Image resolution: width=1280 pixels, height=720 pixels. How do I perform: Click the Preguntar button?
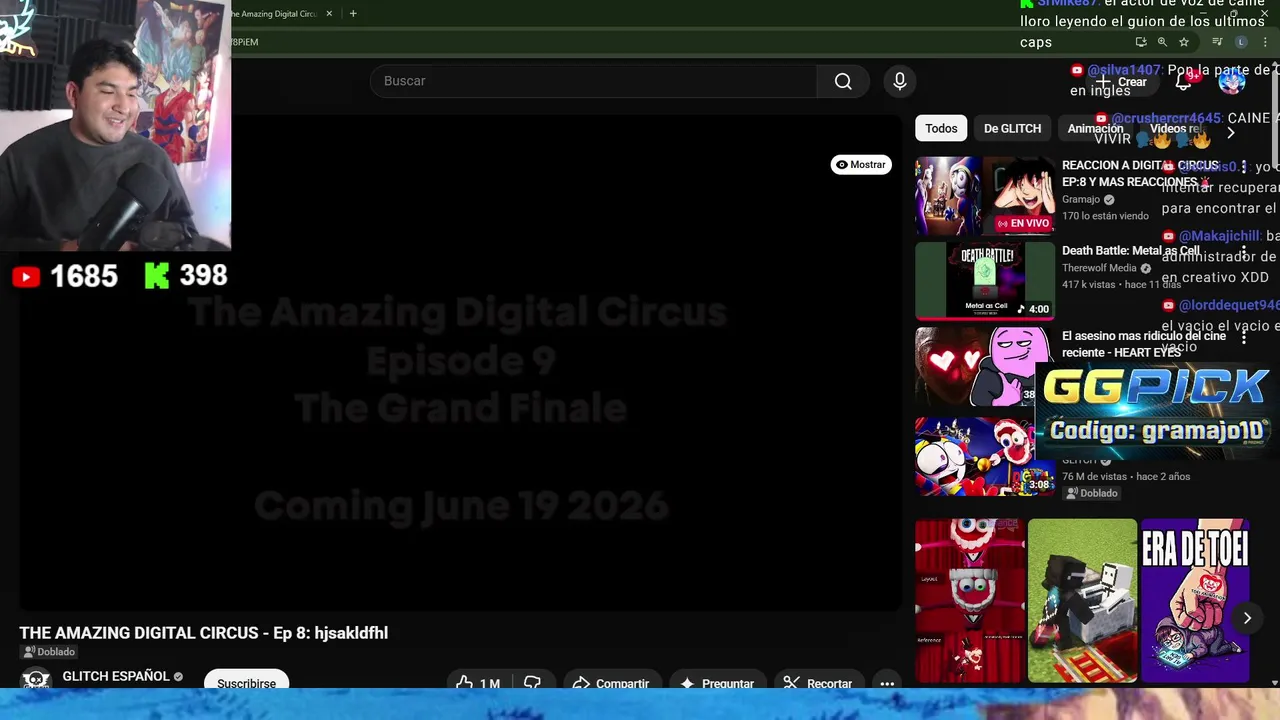[717, 683]
